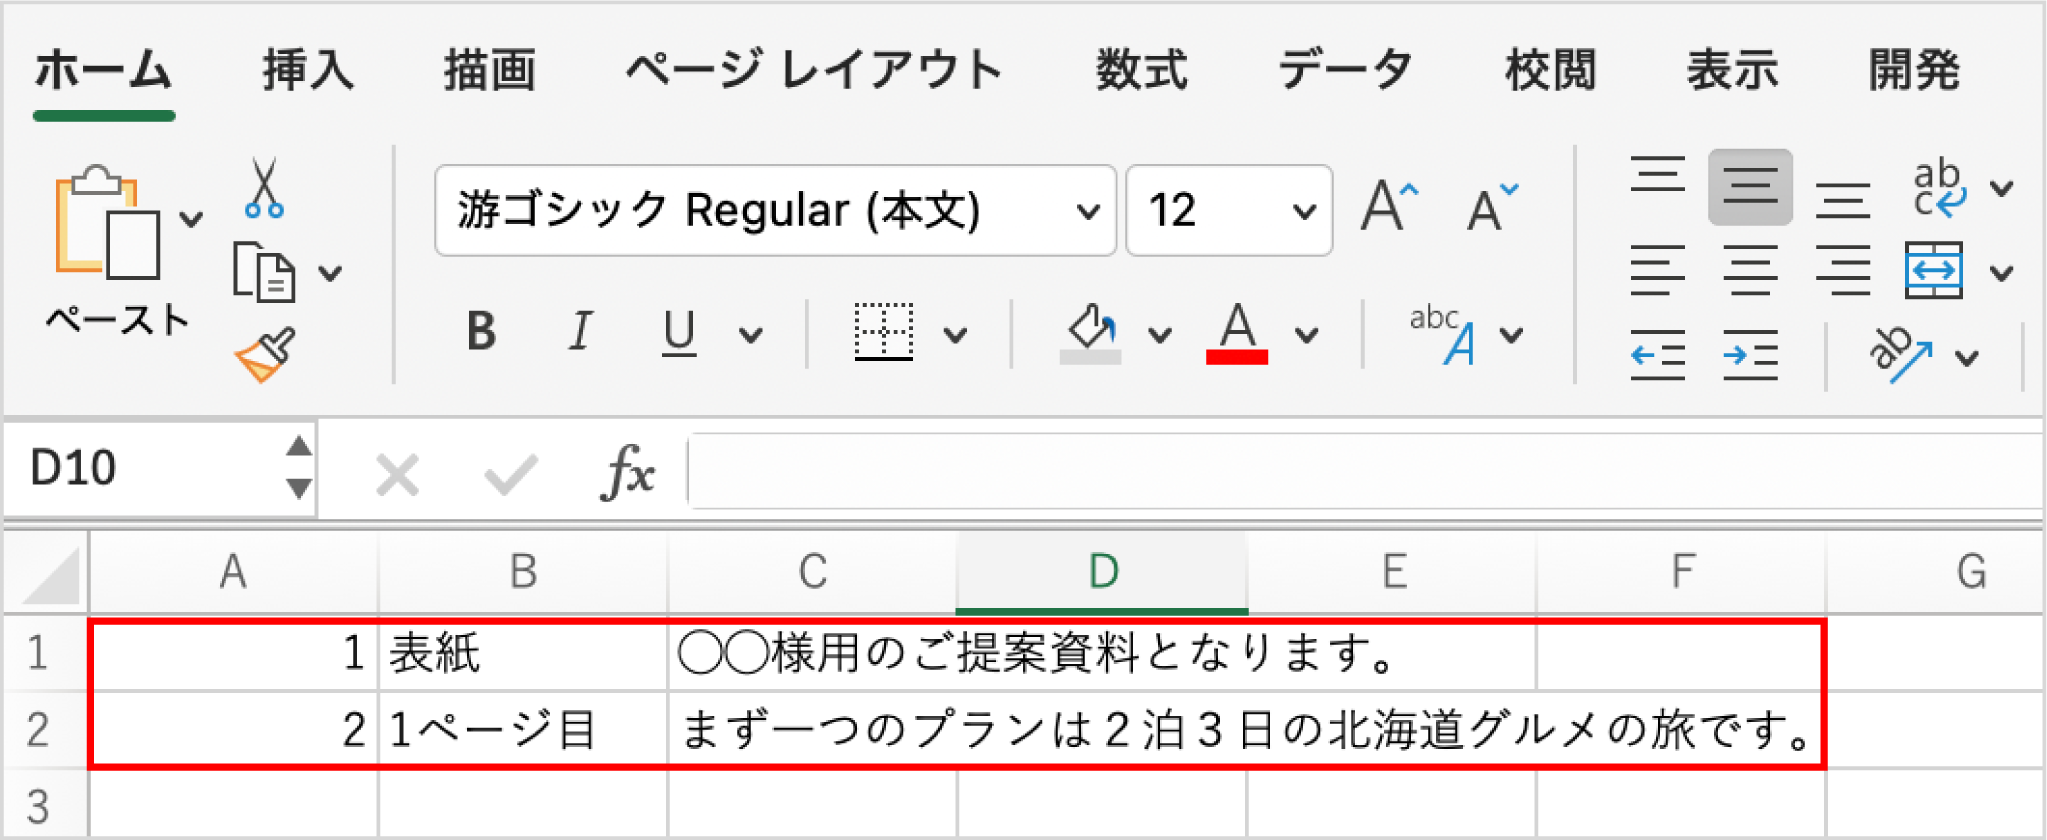Apply the Fill Color bucket
Viewport: 2047px width, 840px height.
click(1090, 333)
